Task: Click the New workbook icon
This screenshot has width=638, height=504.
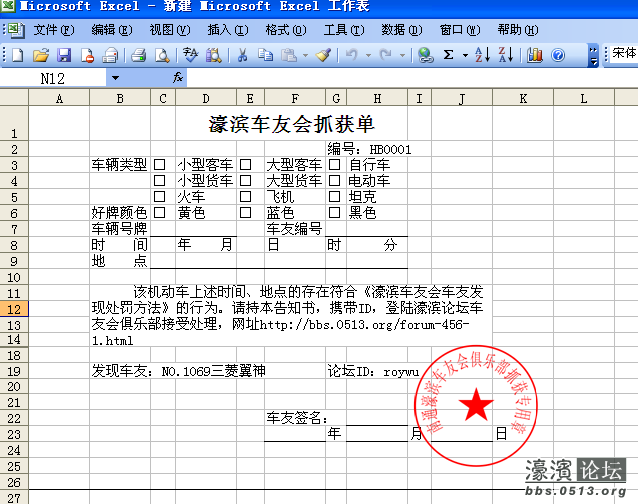Action: pos(17,55)
